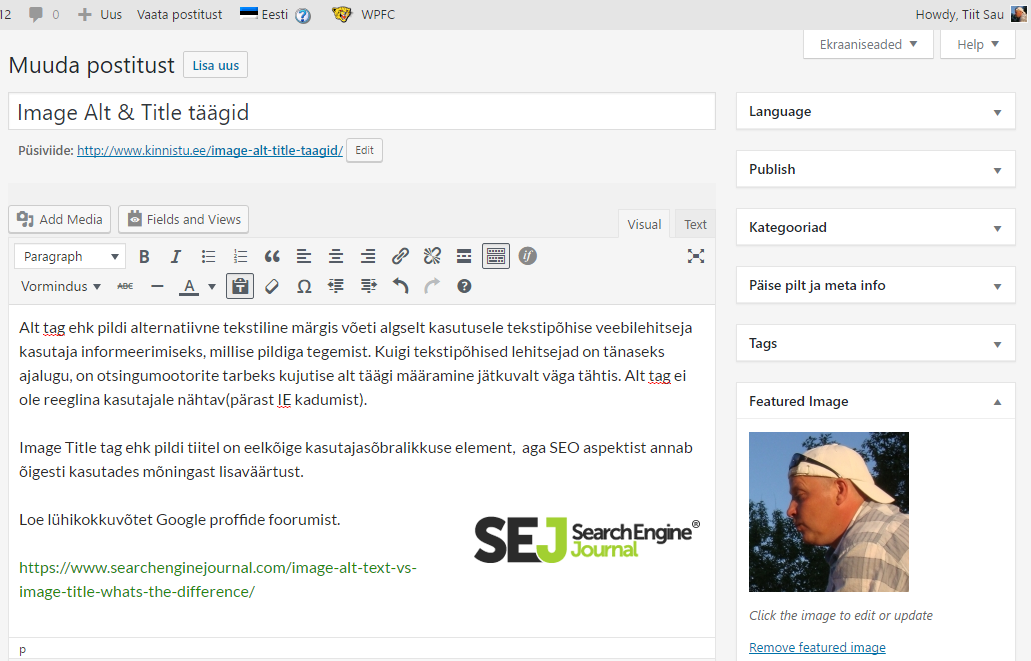Align text right
This screenshot has height=661, width=1031.
point(368,257)
